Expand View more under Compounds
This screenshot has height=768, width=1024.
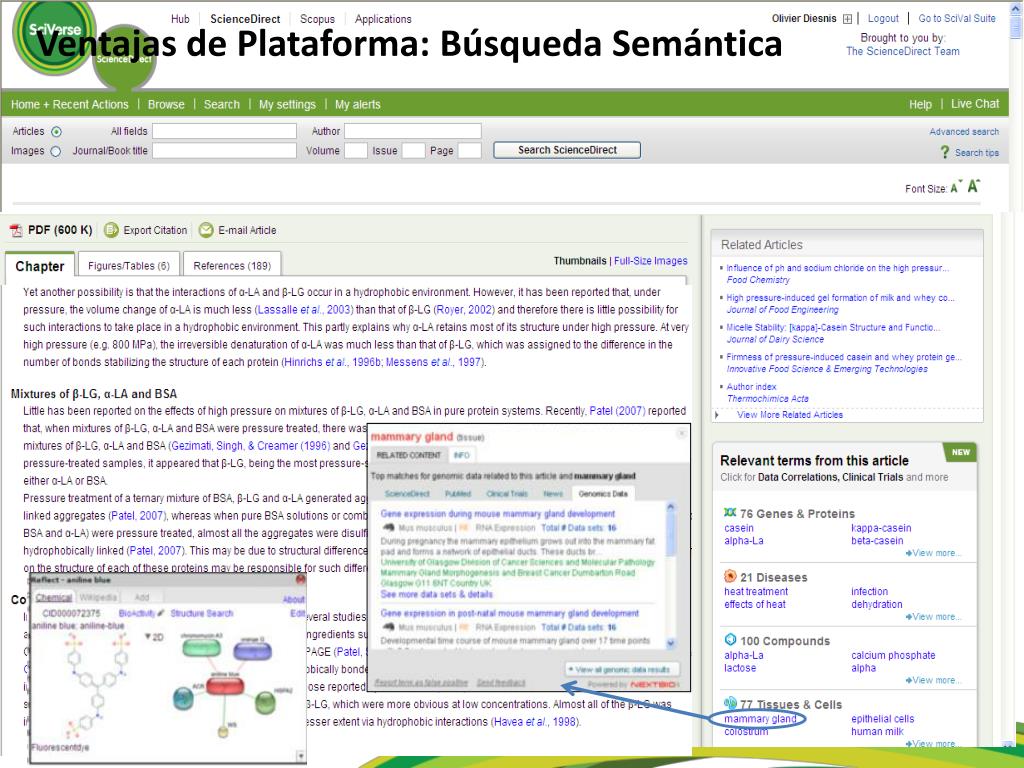click(x=933, y=680)
